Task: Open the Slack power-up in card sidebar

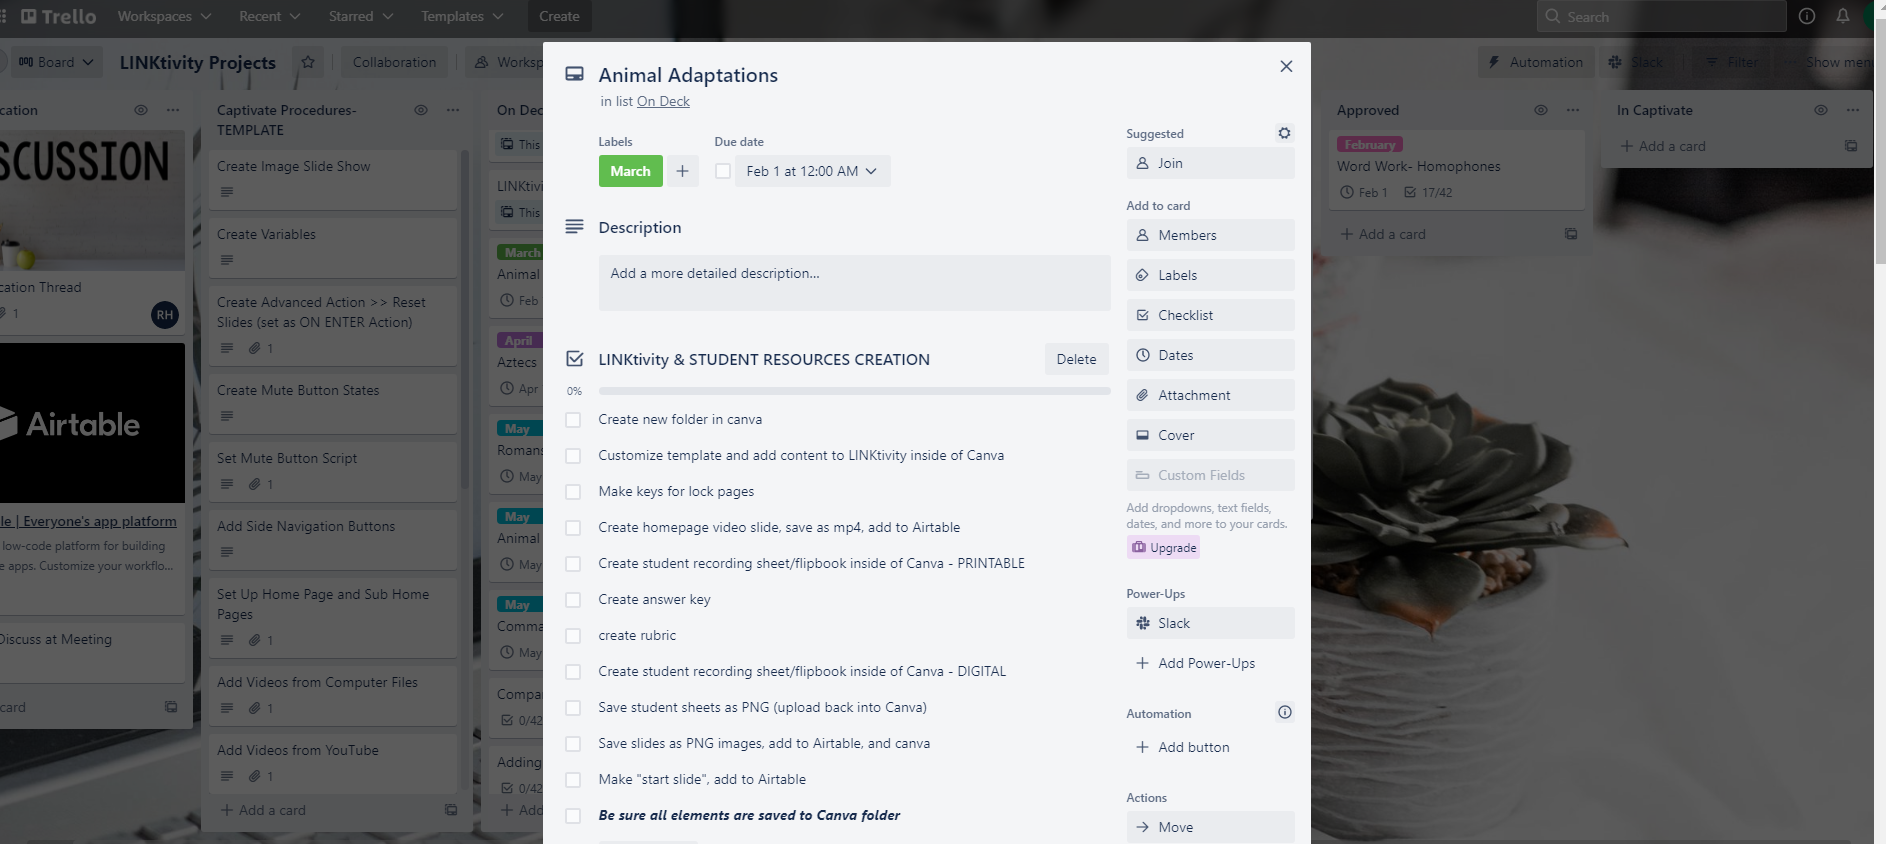Action: click(1210, 623)
